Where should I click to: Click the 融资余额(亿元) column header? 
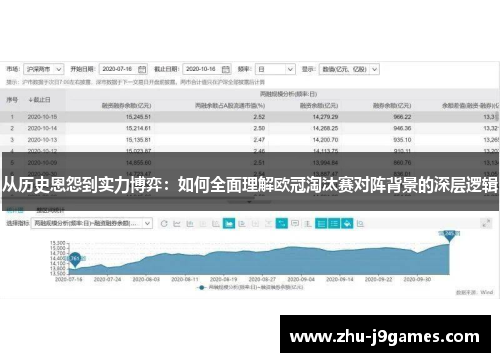(x=319, y=106)
